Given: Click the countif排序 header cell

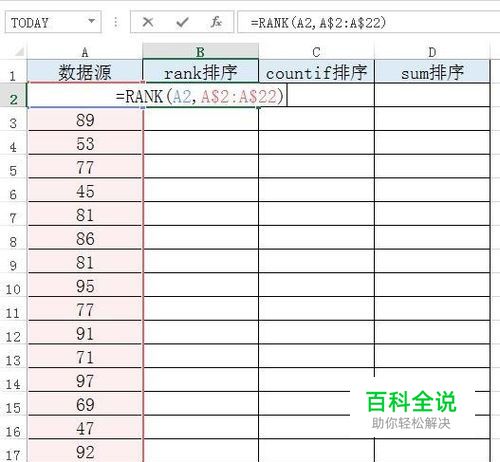Looking at the screenshot, I should pyautogui.click(x=316, y=71).
